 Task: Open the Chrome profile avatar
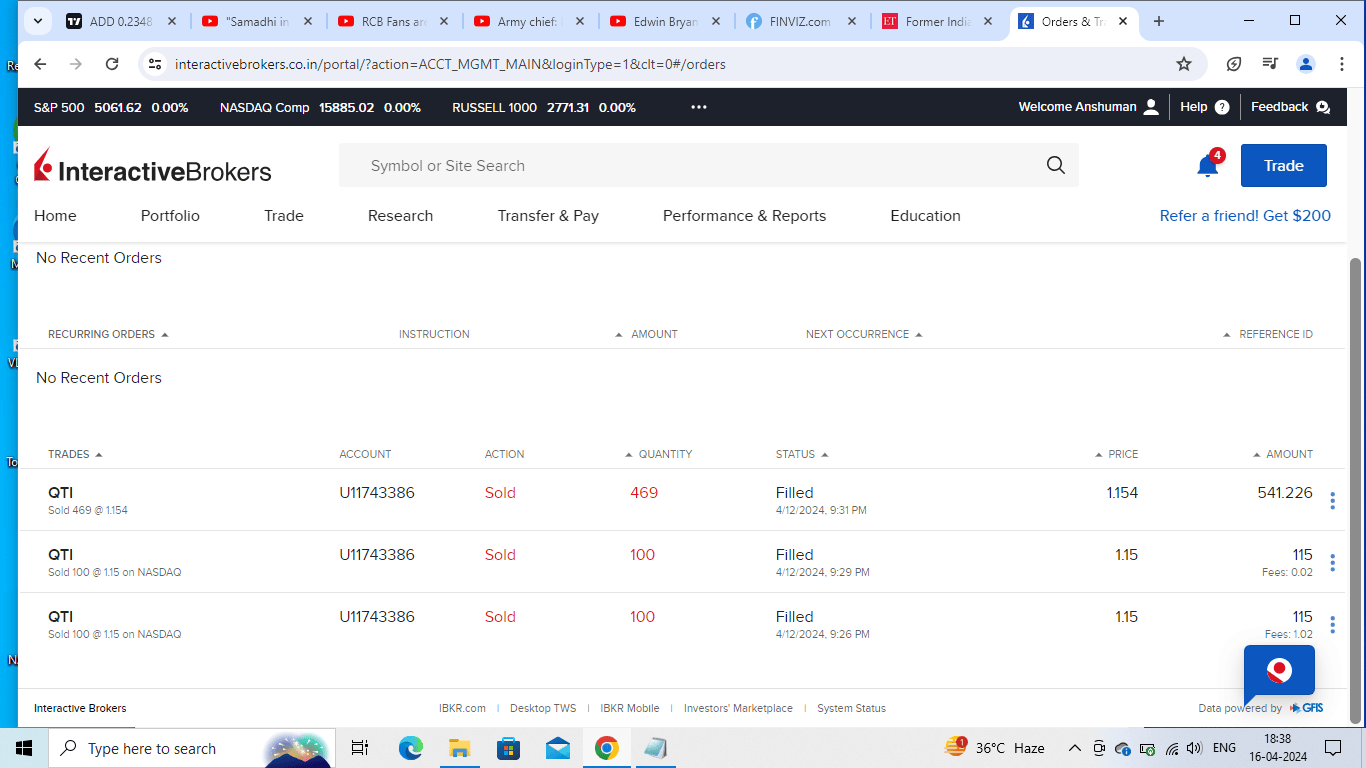[1306, 64]
